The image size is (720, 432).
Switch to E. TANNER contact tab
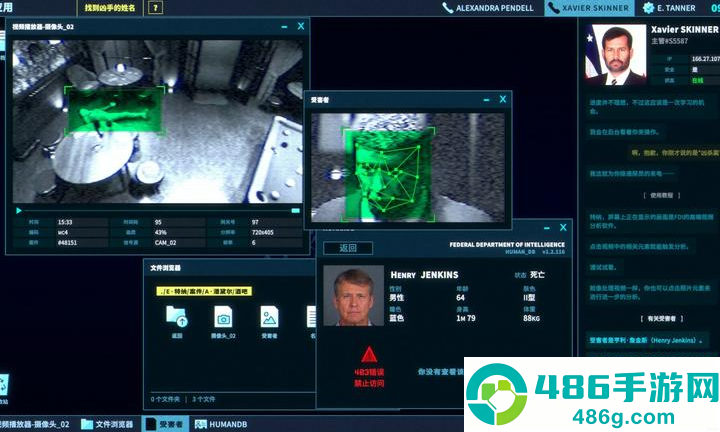[x=669, y=8]
